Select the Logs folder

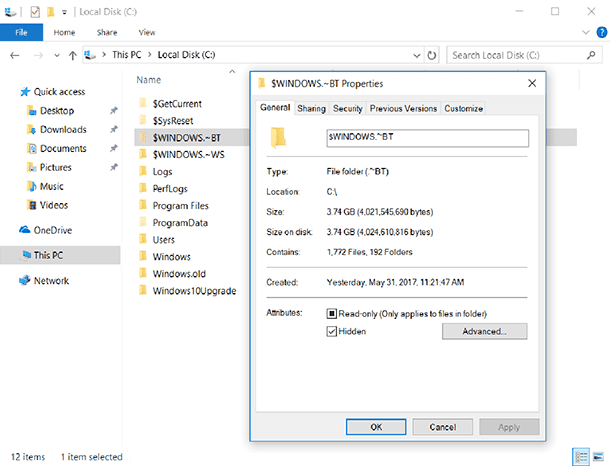click(x=162, y=172)
